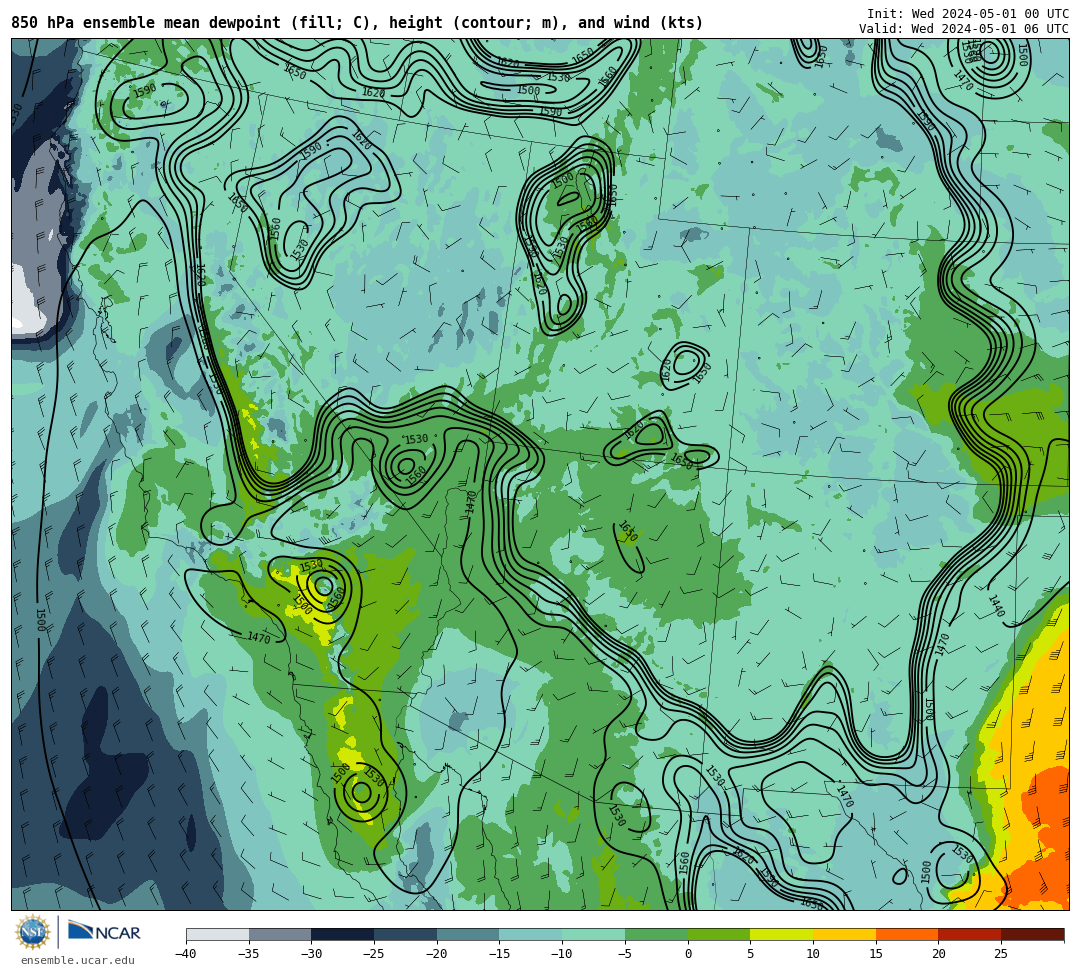Pick the yellow-green 5 to 10 colorbar segment
This screenshot has height=973, width=1080.
click(782, 934)
